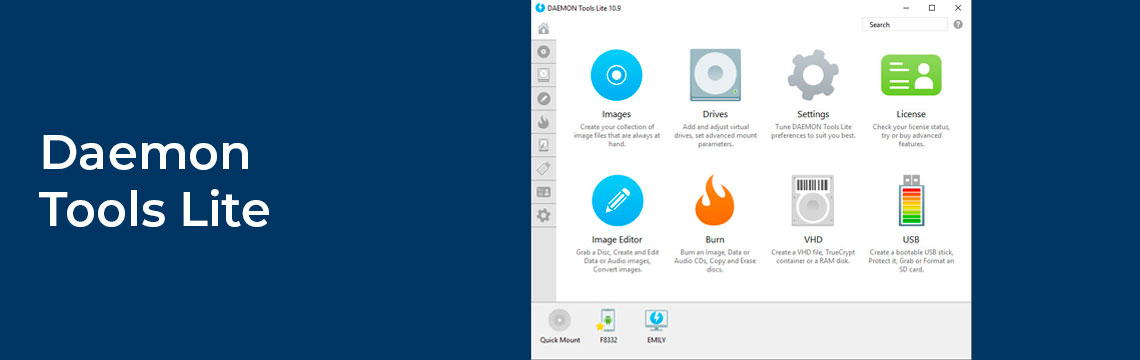Open the help question mark
This screenshot has height=360, width=1140.
(x=958, y=25)
